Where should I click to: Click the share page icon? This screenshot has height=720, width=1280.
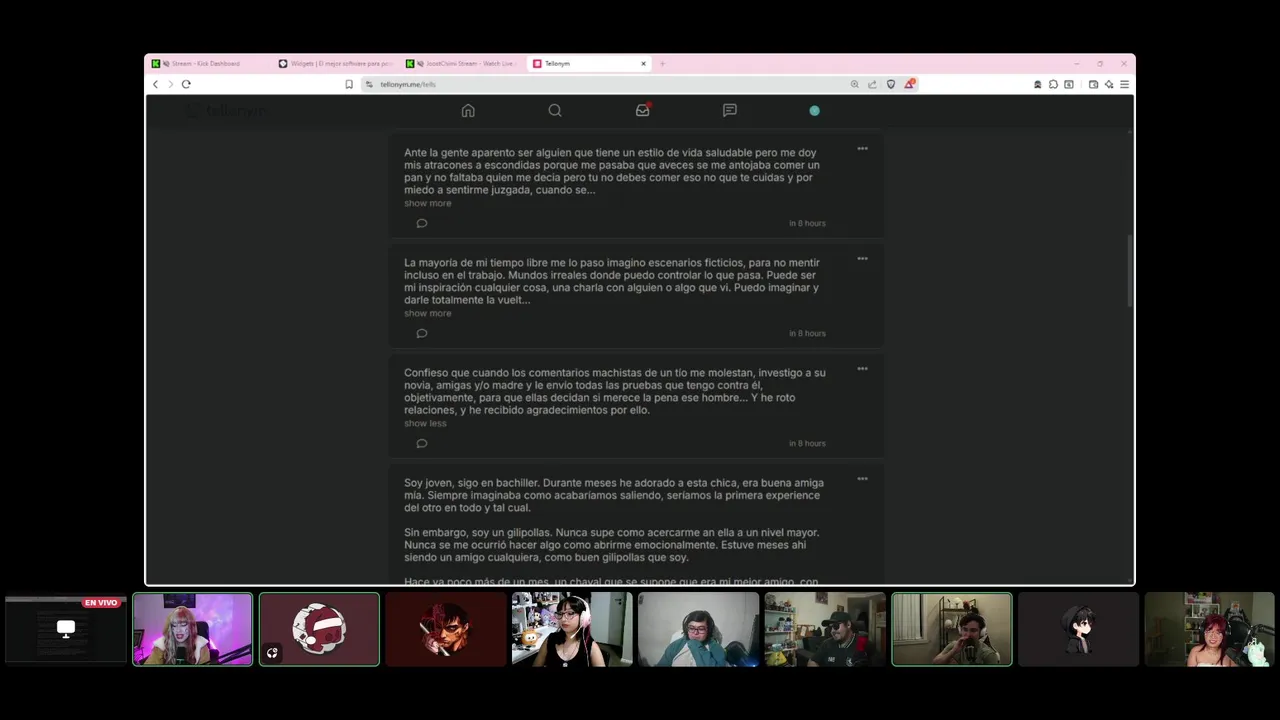pyautogui.click(x=872, y=84)
